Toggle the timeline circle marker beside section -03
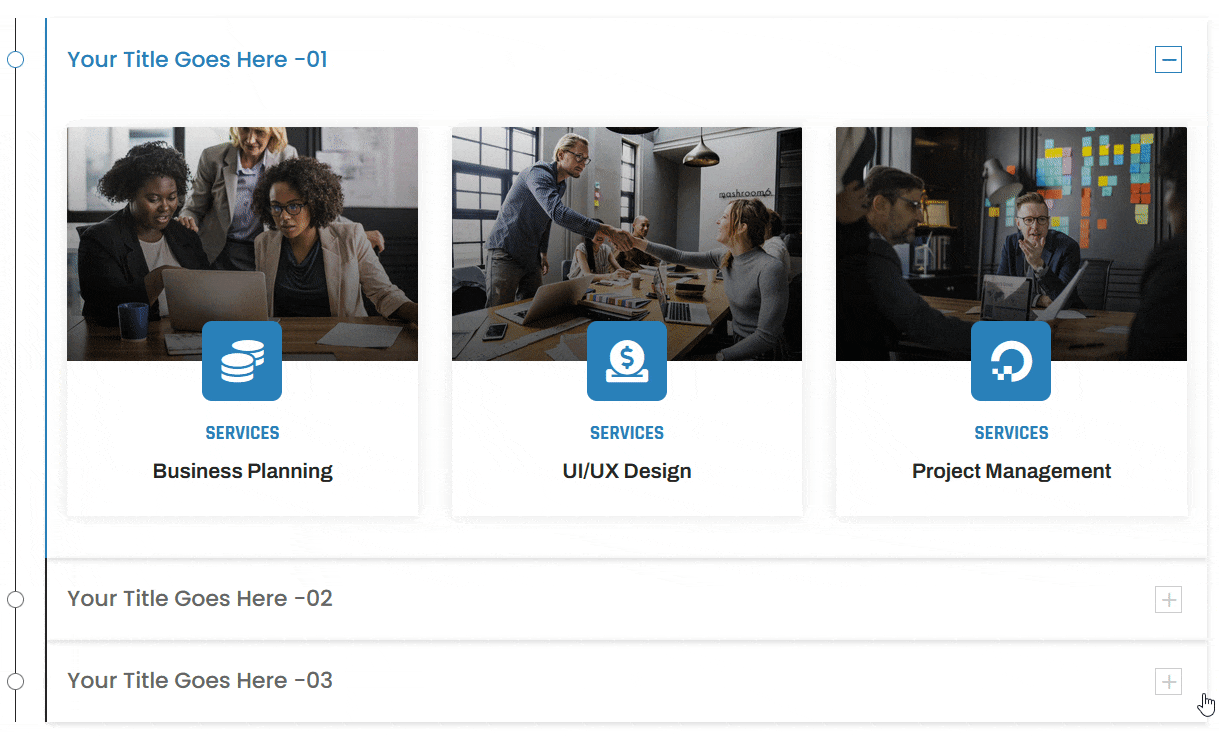This screenshot has height=736, width=1219. (15, 681)
